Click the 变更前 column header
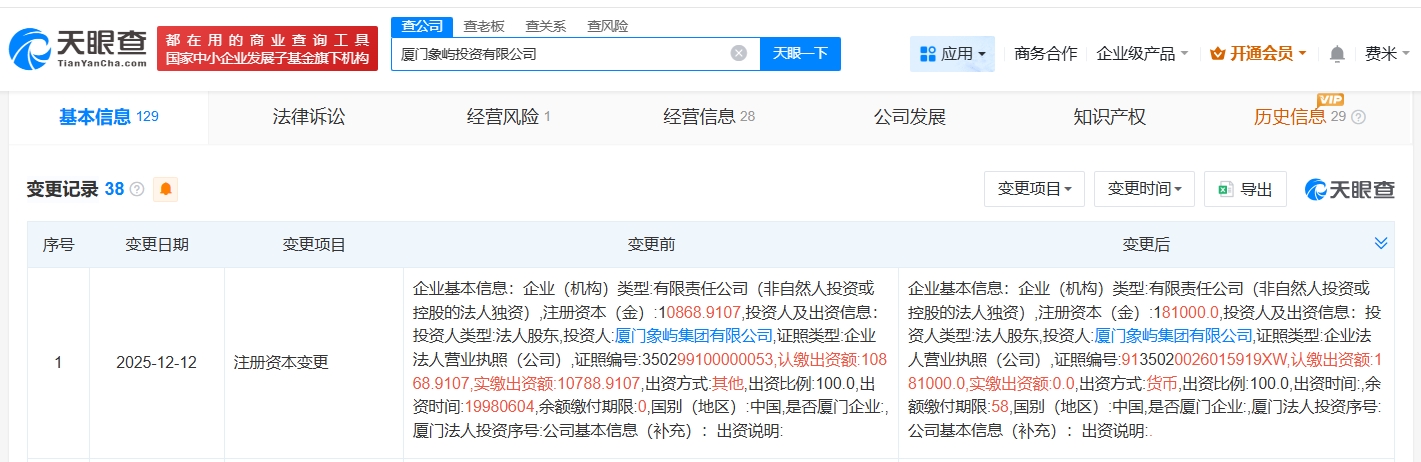The height and width of the screenshot is (462, 1421). point(651,244)
